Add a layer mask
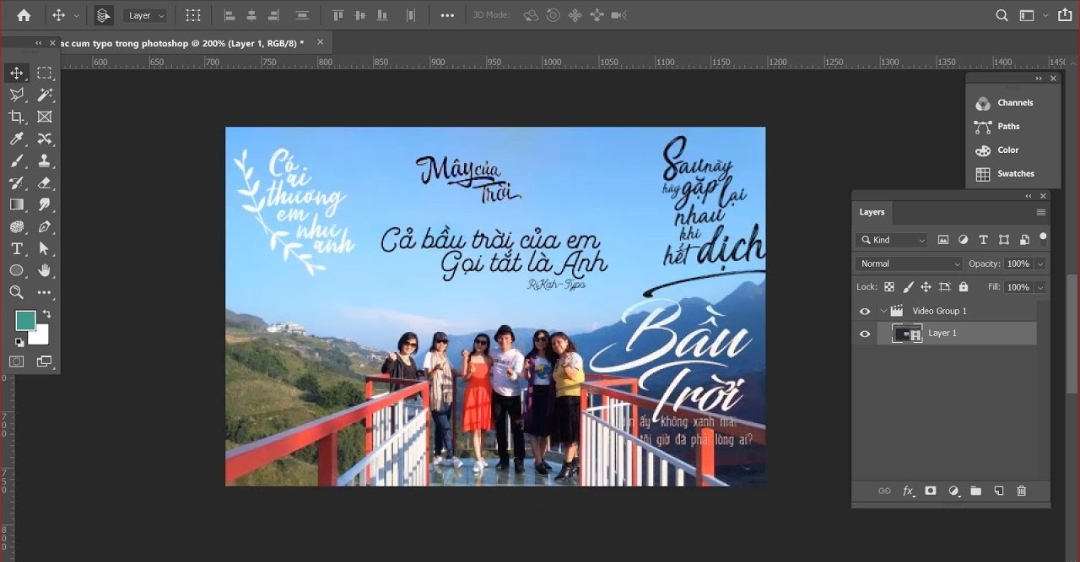 (931, 491)
